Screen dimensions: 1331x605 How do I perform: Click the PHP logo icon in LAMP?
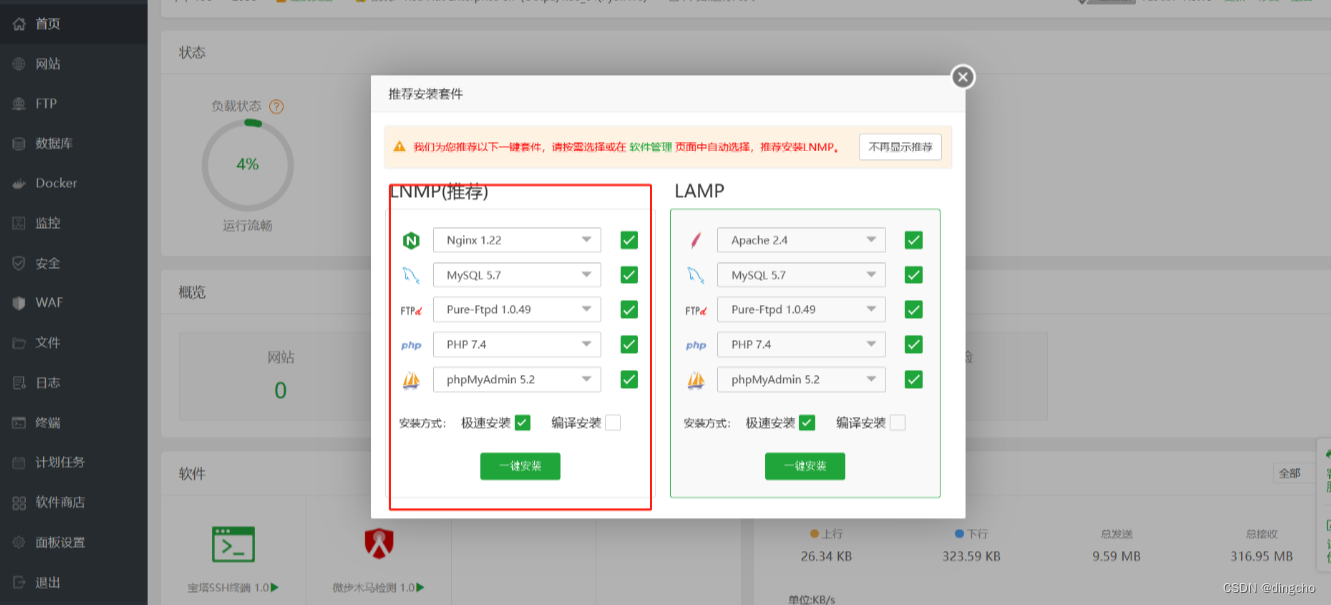point(696,345)
